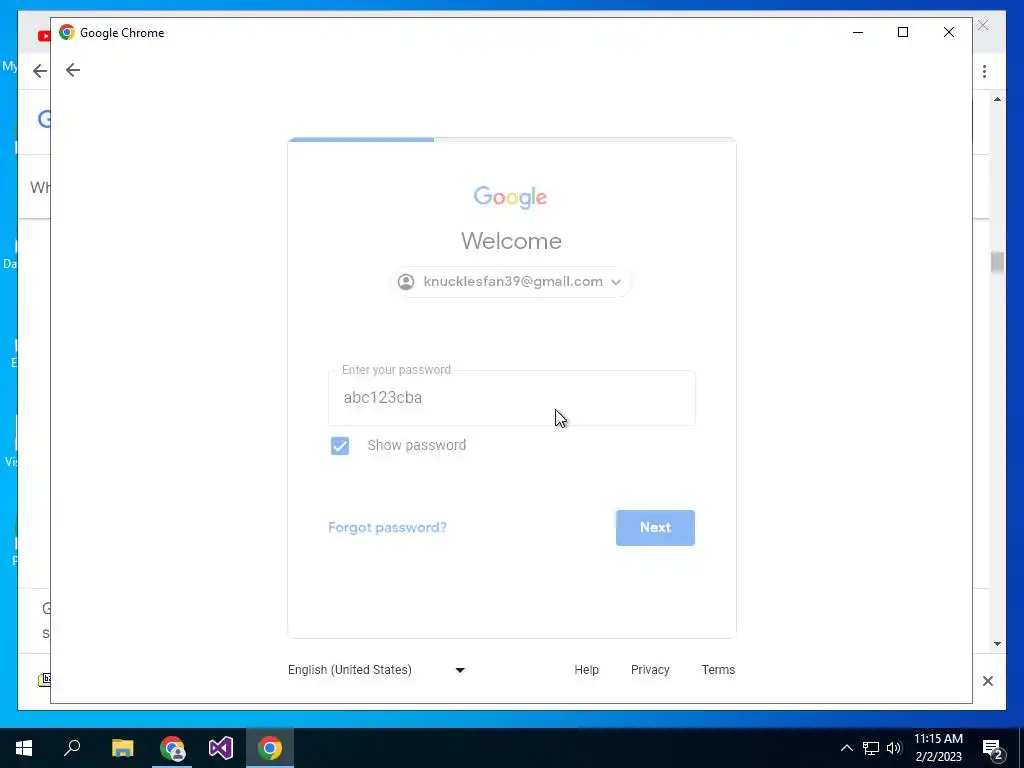Maximize the Google Chrome sign-in window

click(903, 33)
